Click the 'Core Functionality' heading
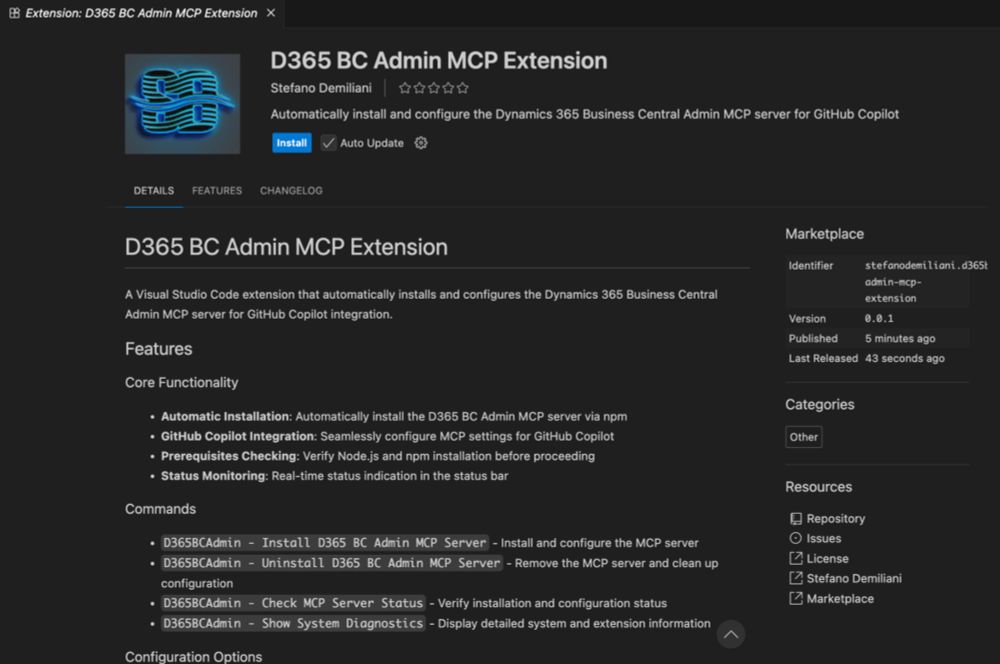The width and height of the screenshot is (1000, 664). (x=182, y=382)
